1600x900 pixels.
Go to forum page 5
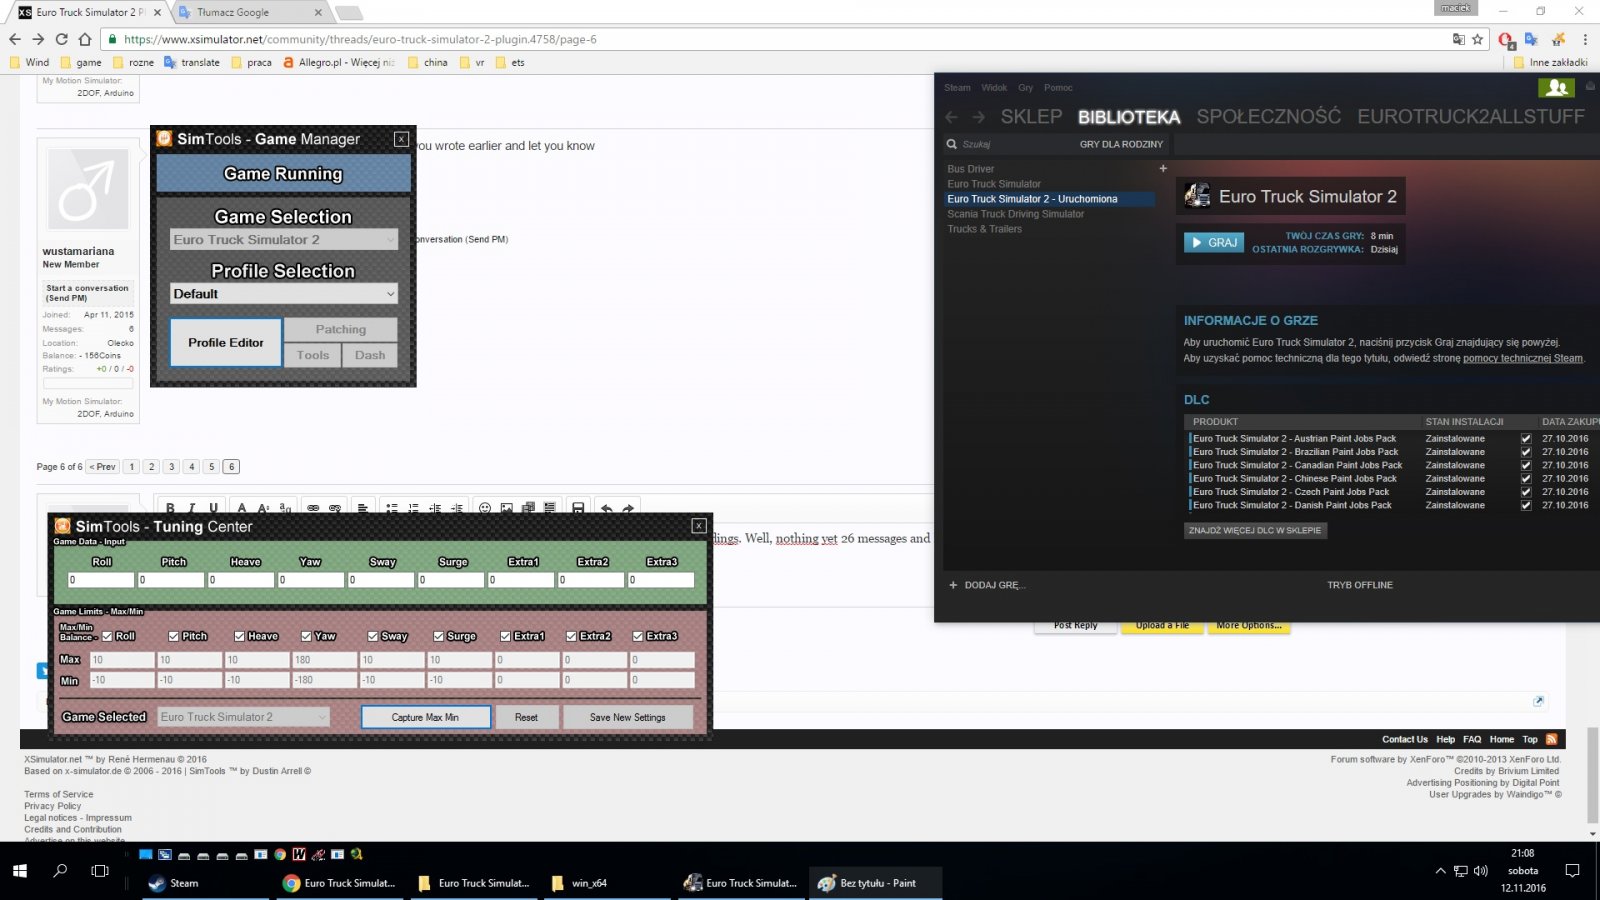point(211,467)
